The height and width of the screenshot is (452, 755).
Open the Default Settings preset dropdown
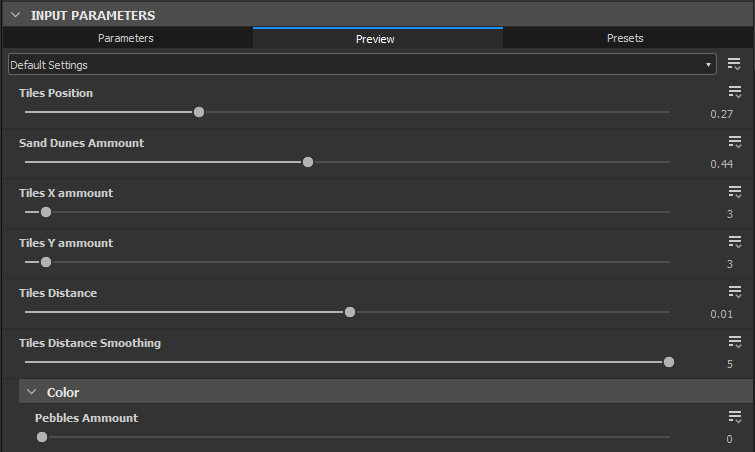click(x=362, y=65)
